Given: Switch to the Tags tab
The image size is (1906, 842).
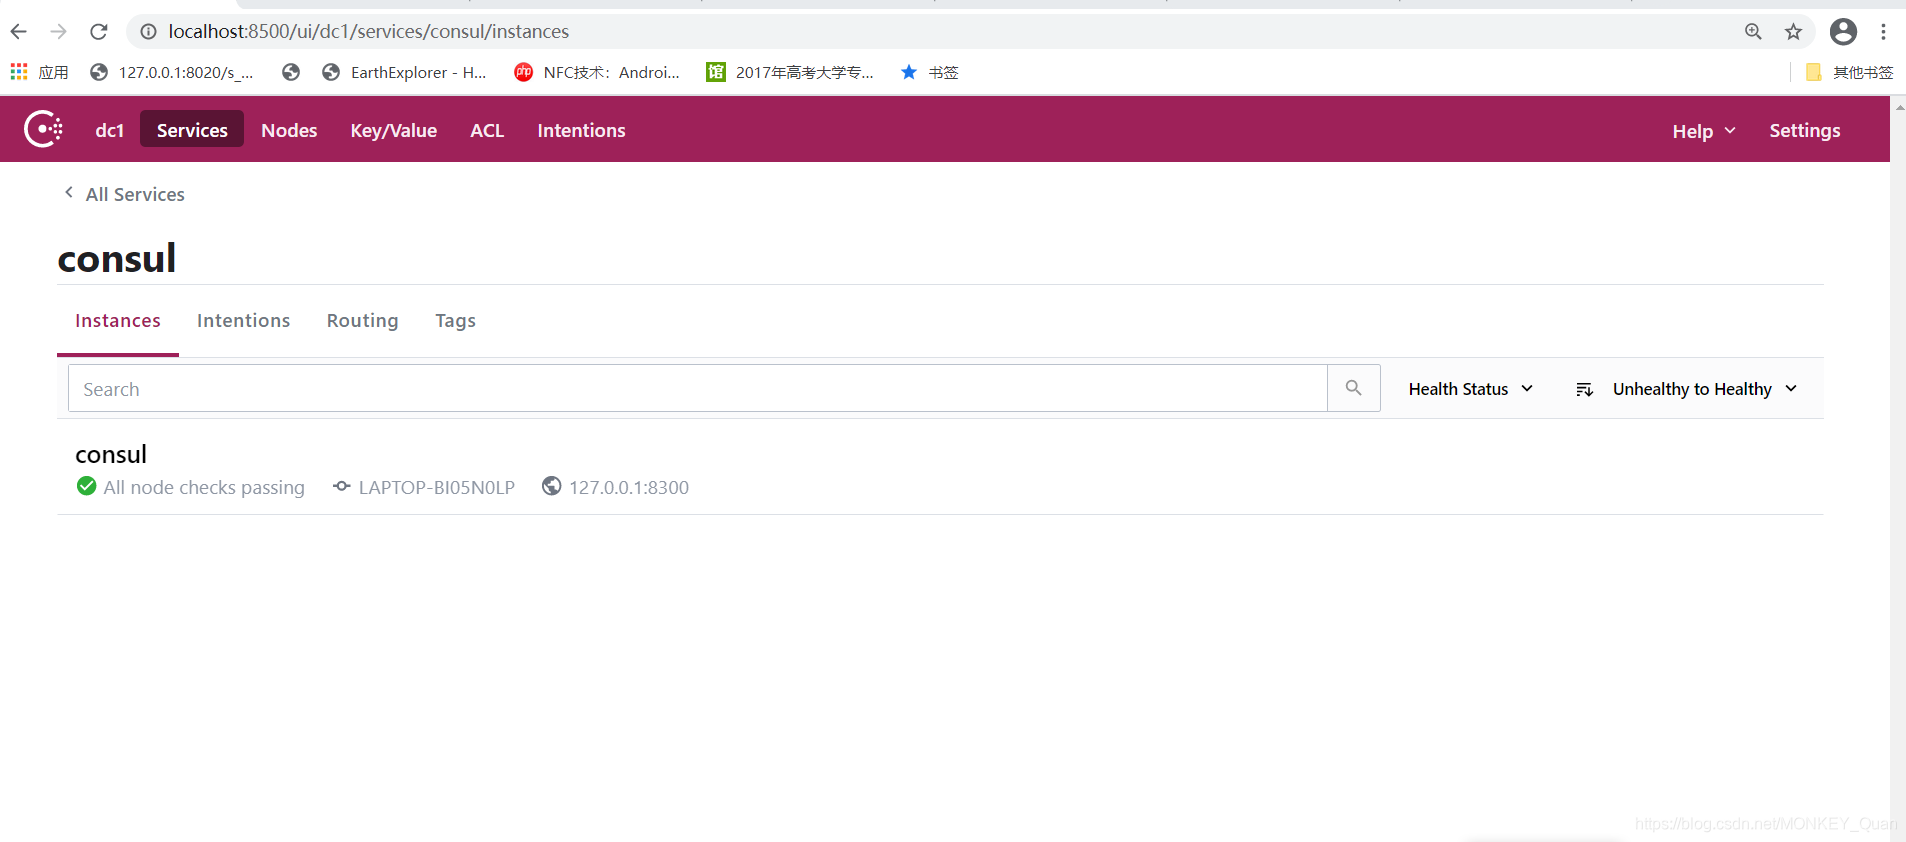Looking at the screenshot, I should tap(455, 320).
